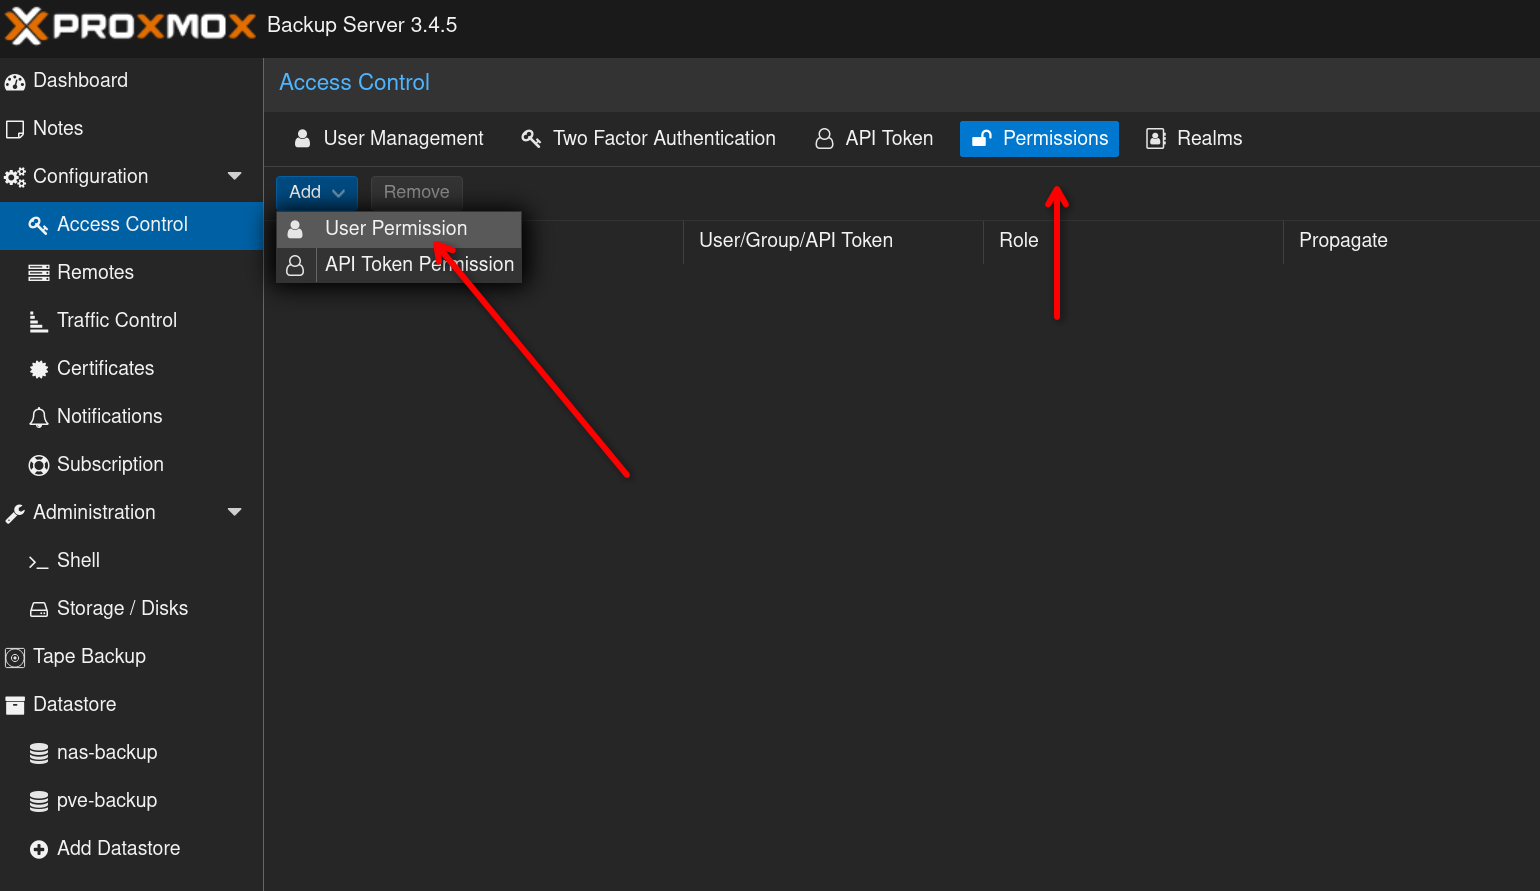Click the Notes sticky-note icon
This screenshot has height=891, width=1540.
click(x=15, y=129)
